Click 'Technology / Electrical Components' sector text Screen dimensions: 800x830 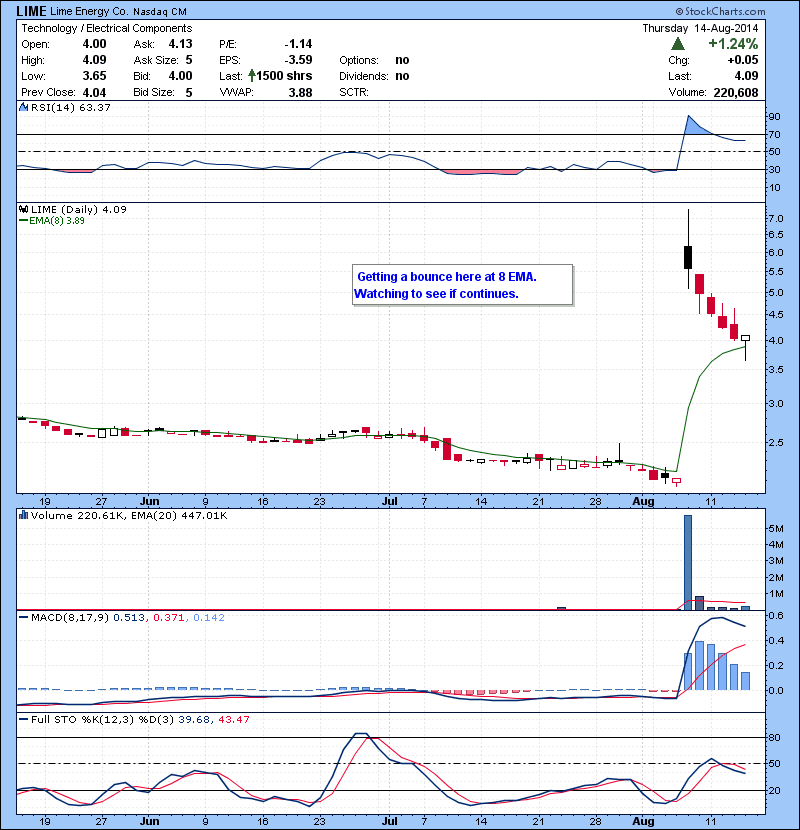tap(106, 28)
